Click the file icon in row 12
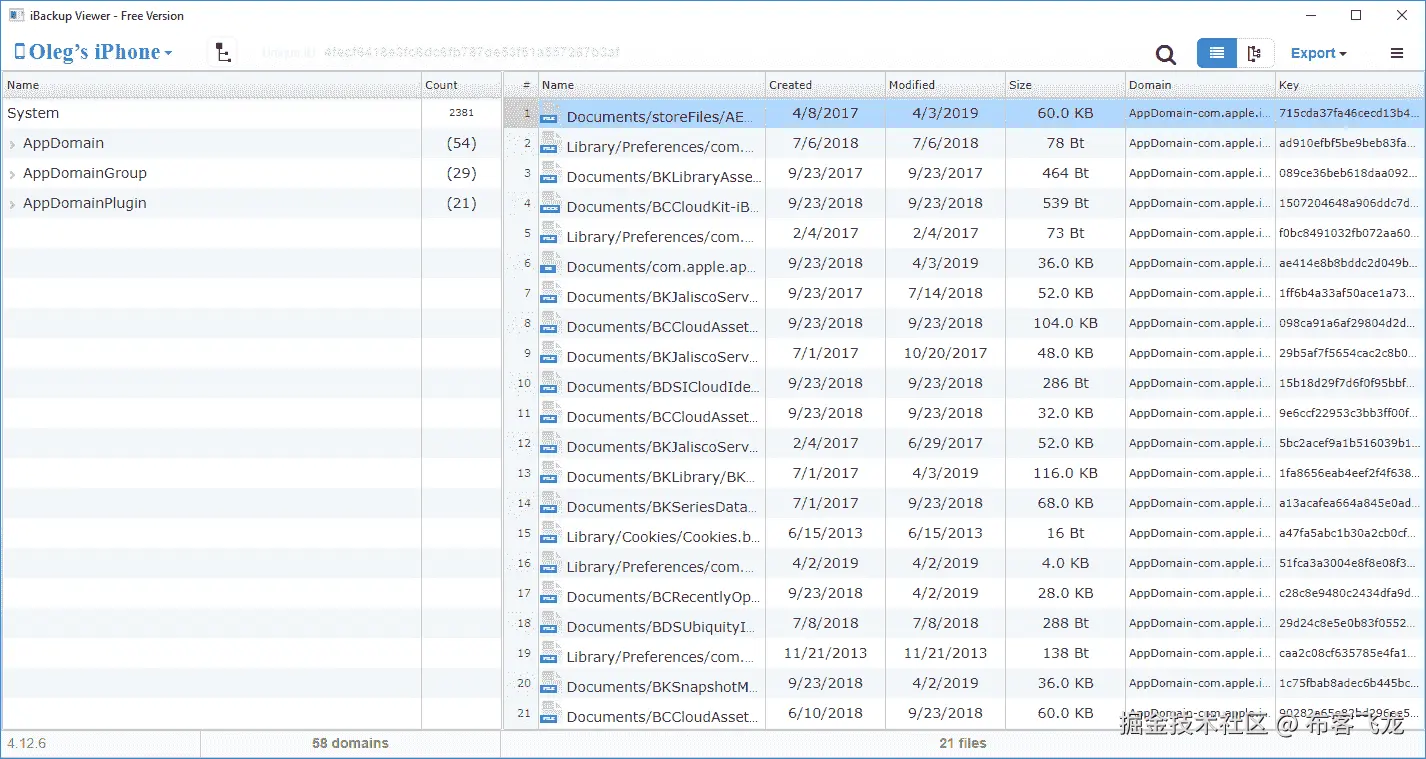This screenshot has height=759, width=1426. [550, 443]
